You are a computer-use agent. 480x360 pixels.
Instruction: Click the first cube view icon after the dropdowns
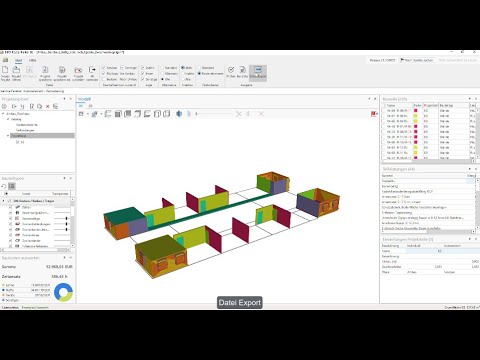coord(108,114)
